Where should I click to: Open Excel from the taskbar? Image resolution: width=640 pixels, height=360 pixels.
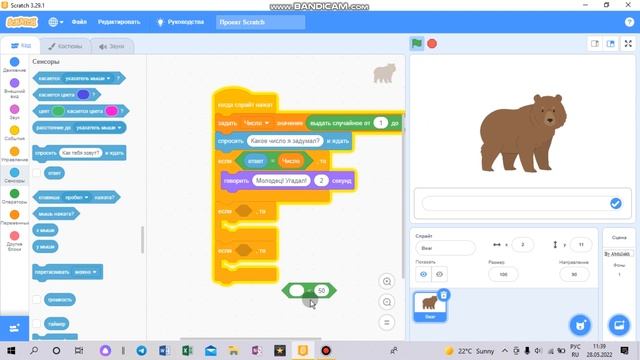(x=187, y=351)
